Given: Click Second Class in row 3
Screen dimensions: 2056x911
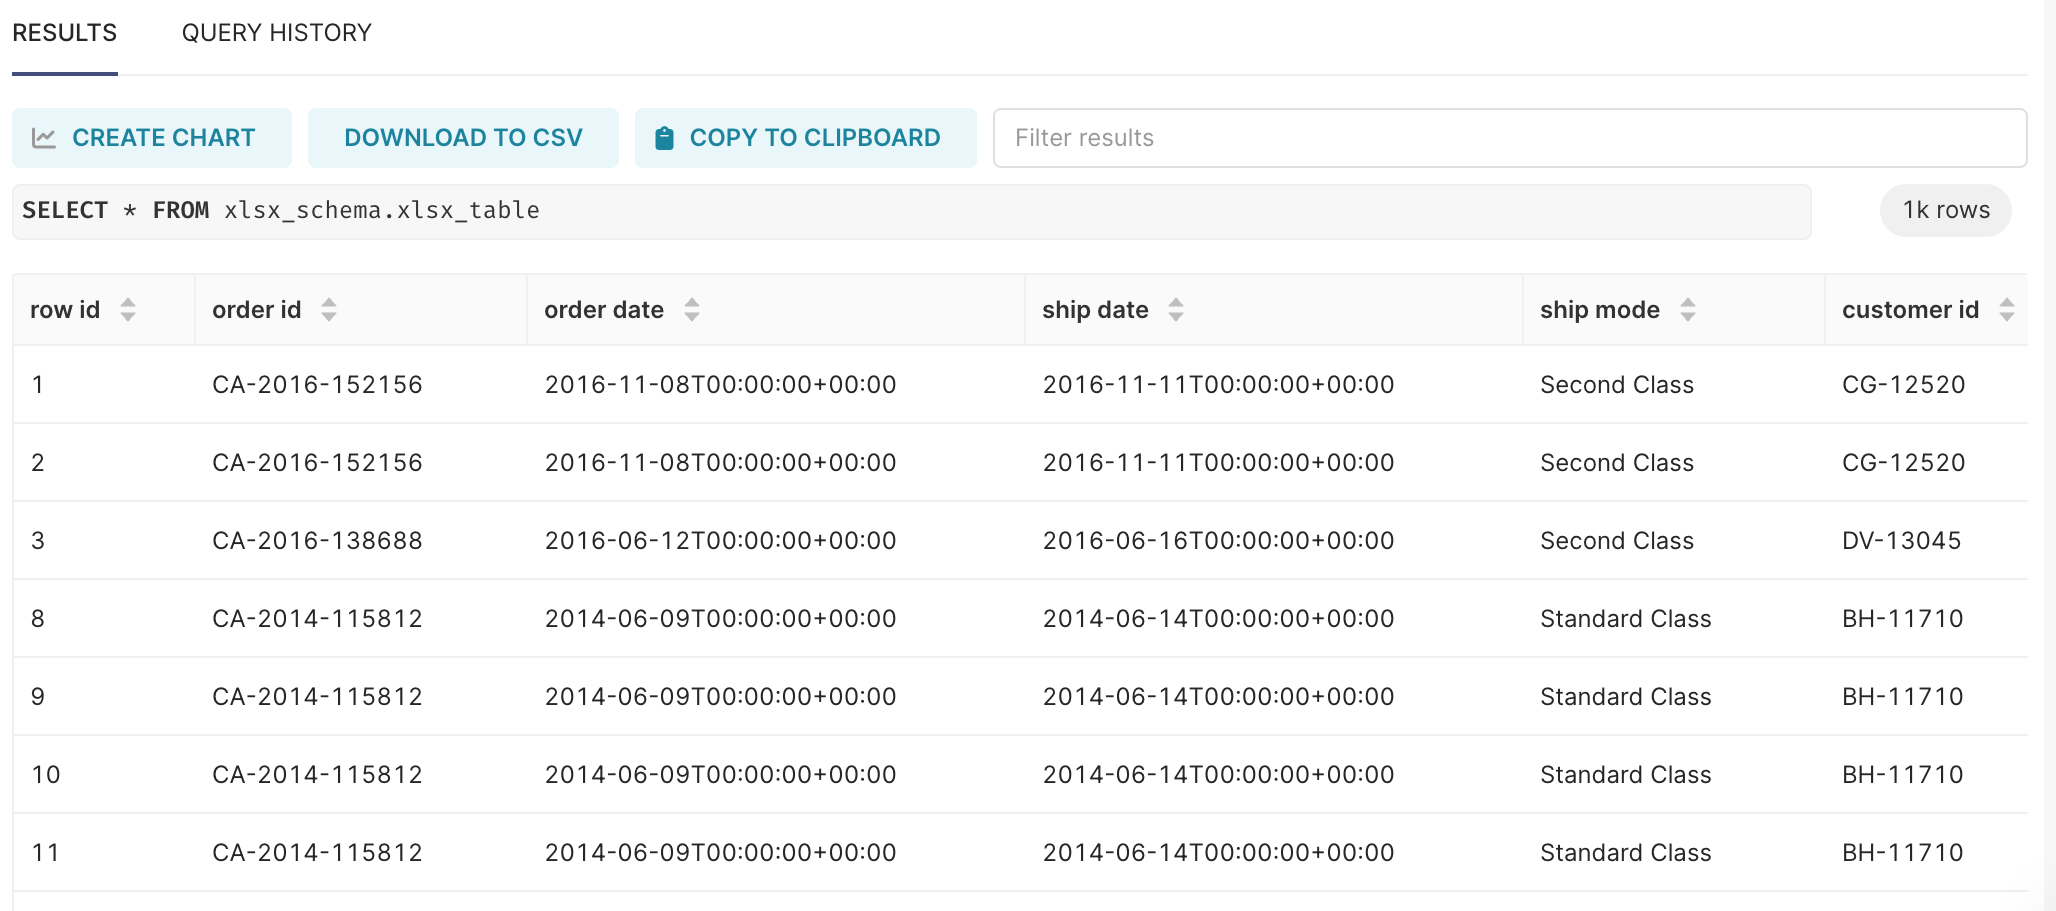Looking at the screenshot, I should coord(1617,541).
